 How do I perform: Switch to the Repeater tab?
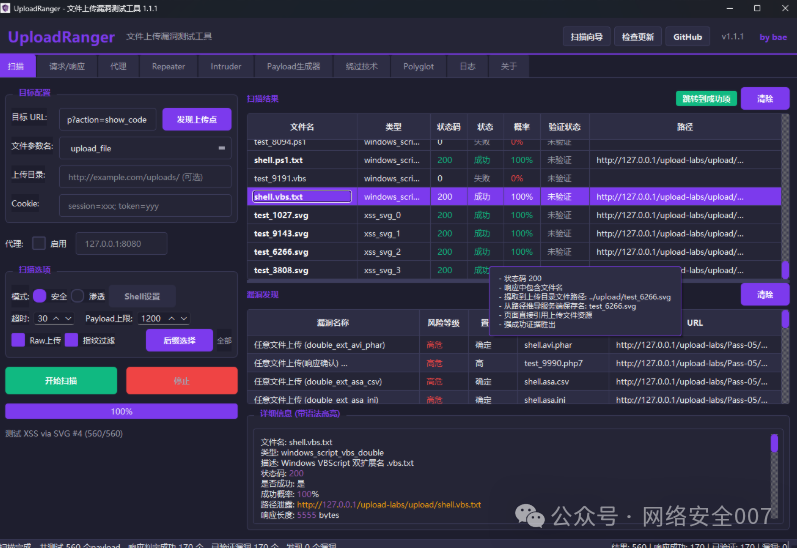[x=168, y=66]
